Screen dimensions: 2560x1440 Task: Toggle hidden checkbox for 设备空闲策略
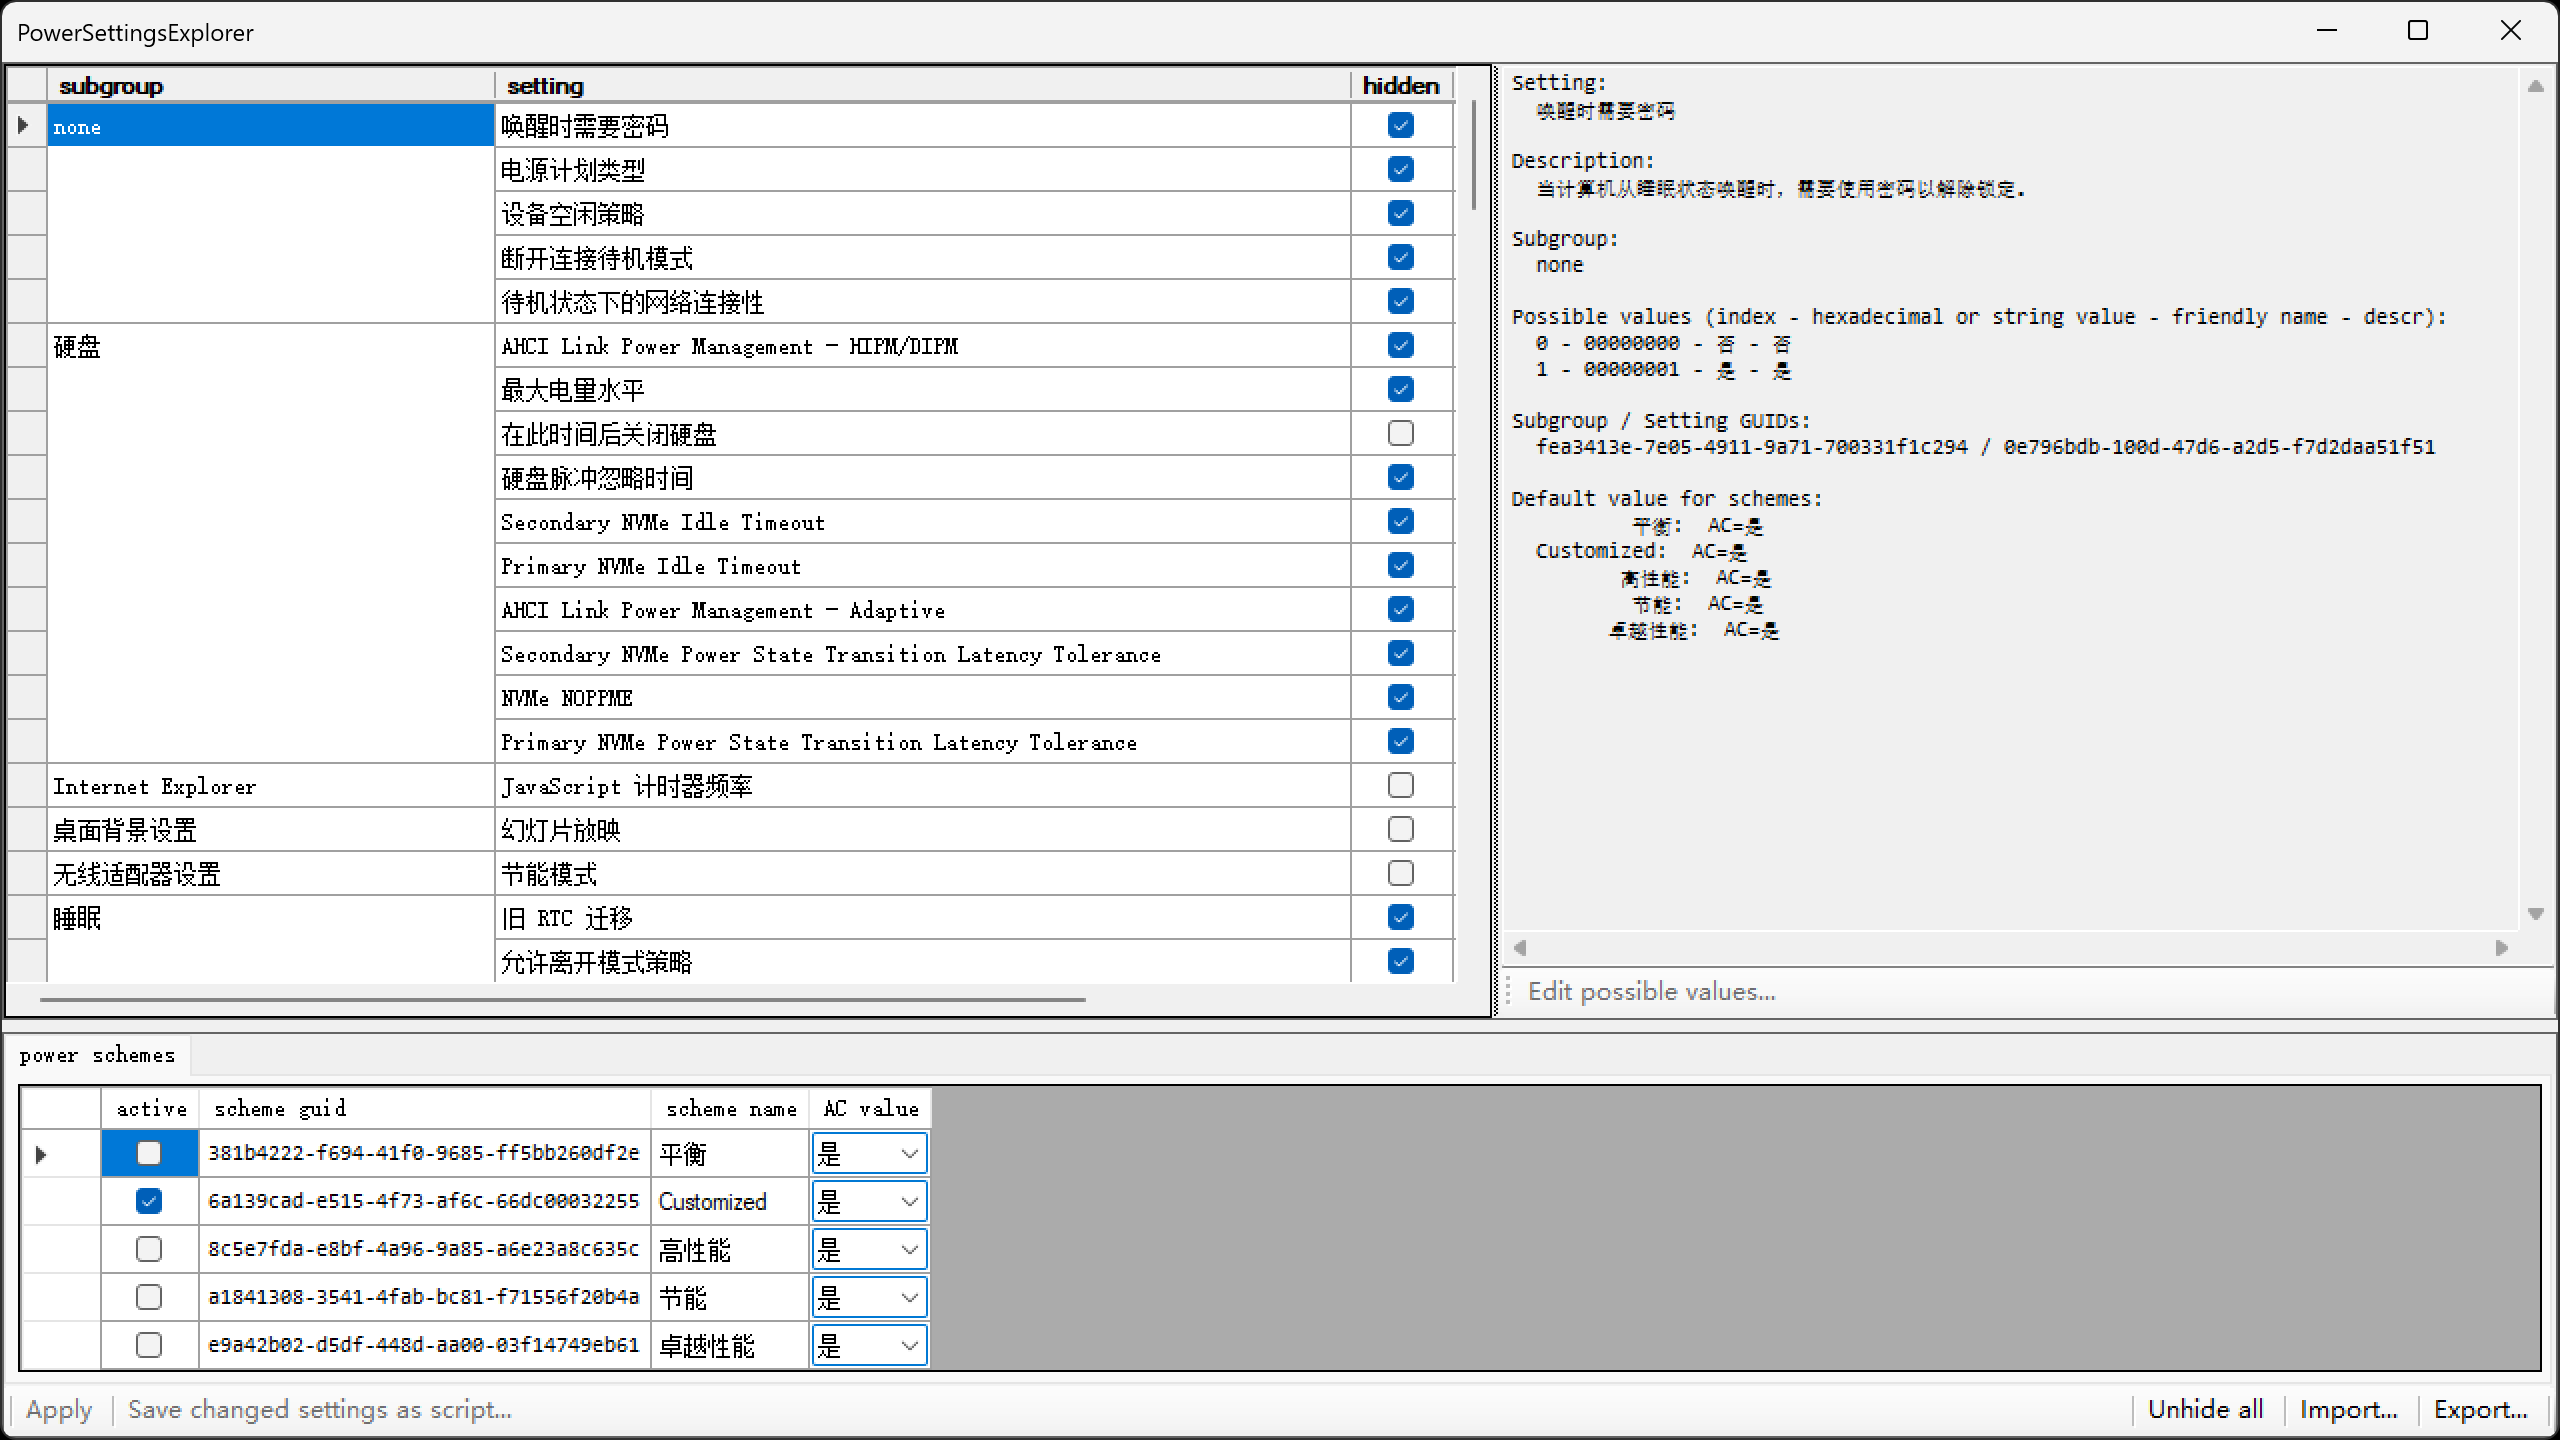pyautogui.click(x=1401, y=213)
